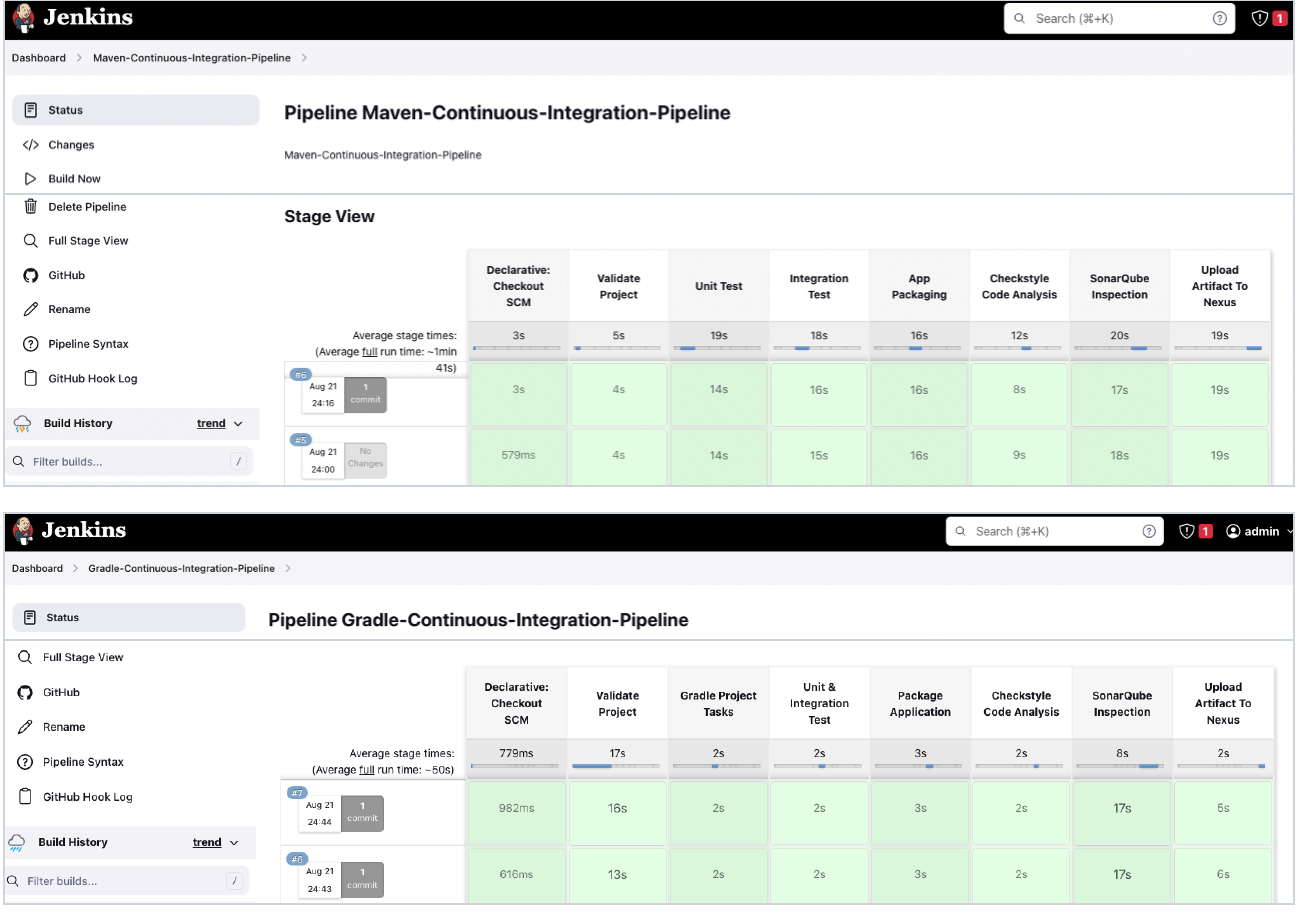Click App Packaging column header in Maven view
1297x917 pixels.
[919, 287]
